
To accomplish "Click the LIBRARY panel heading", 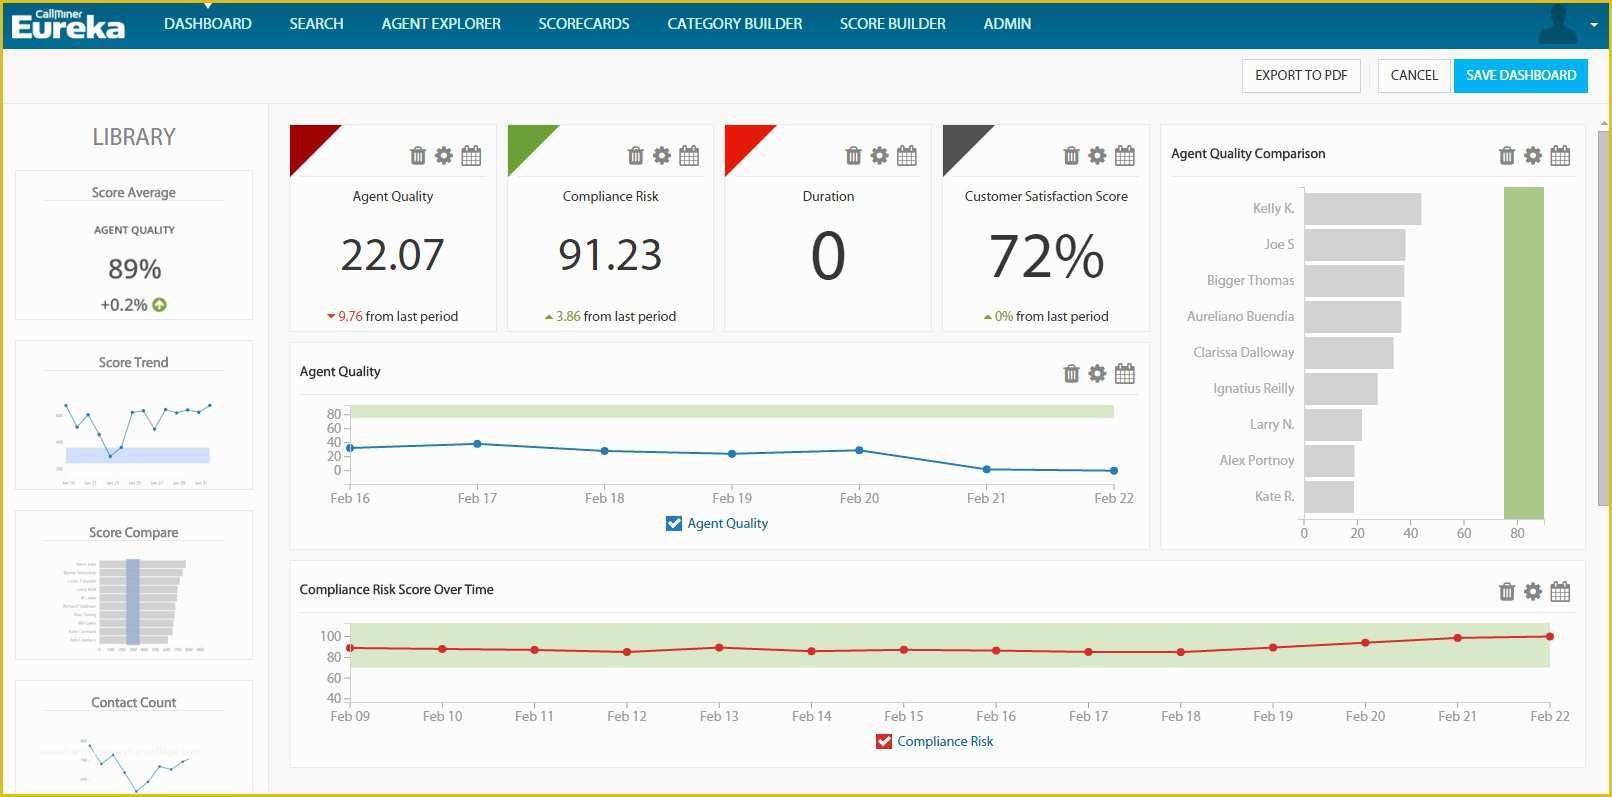I will pyautogui.click(x=134, y=137).
